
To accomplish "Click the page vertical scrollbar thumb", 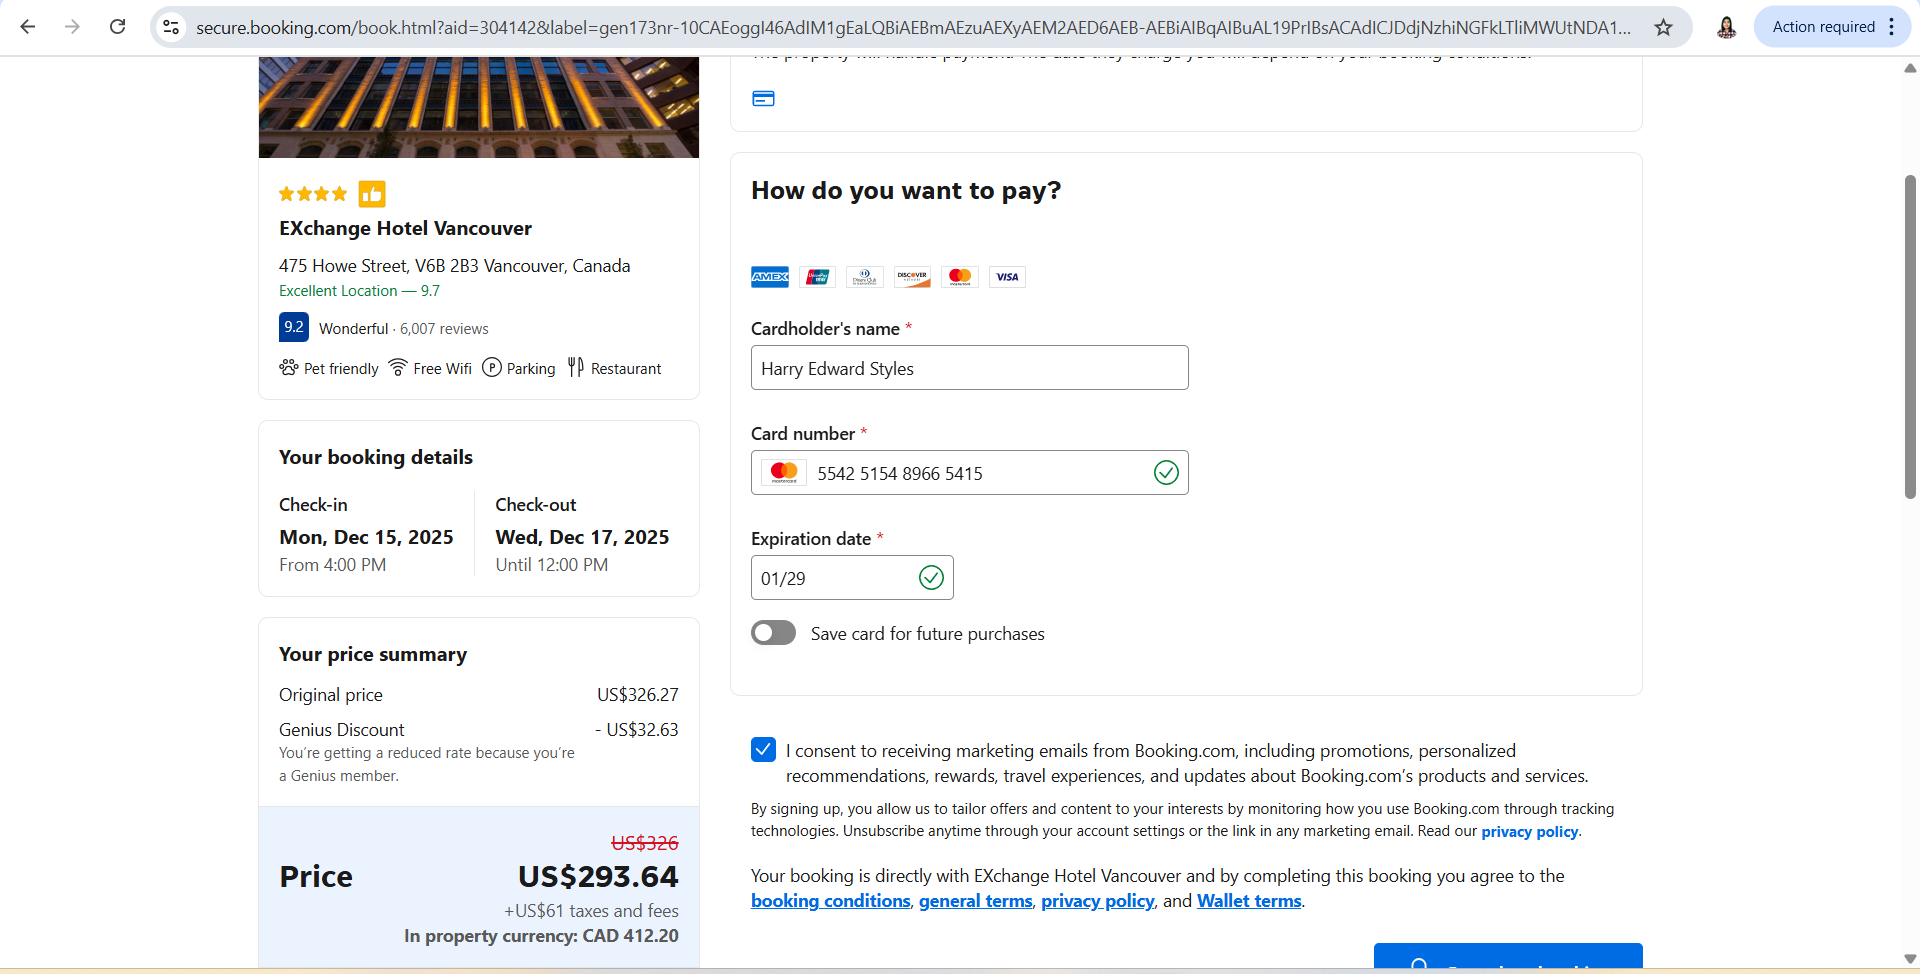I will [1910, 337].
